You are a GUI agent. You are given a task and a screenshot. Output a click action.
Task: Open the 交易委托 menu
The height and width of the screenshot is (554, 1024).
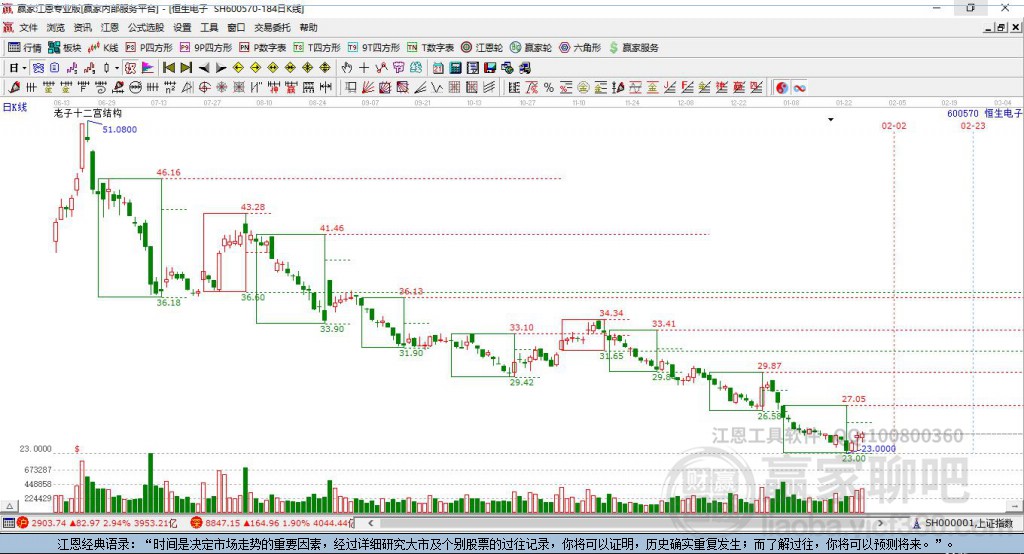click(x=272, y=27)
